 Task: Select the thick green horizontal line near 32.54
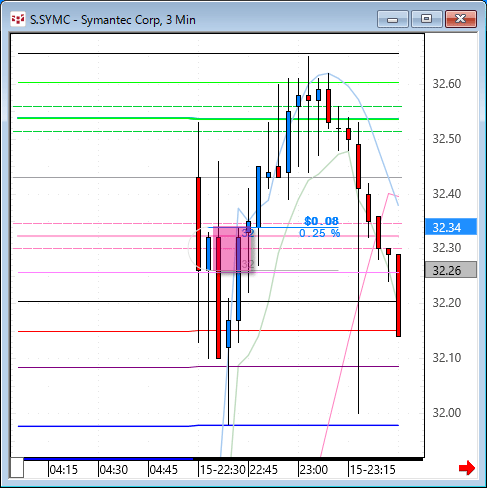pyautogui.click(x=208, y=118)
